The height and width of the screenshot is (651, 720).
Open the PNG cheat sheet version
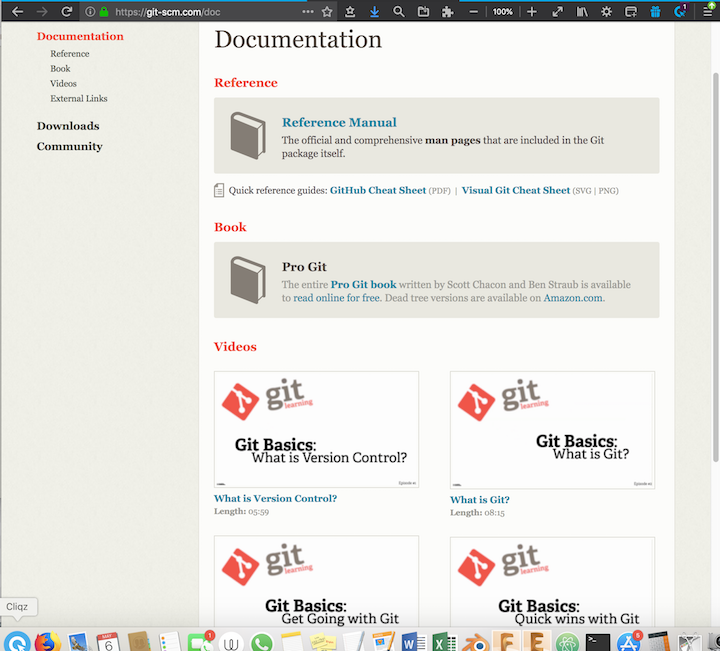pyautogui.click(x=608, y=191)
